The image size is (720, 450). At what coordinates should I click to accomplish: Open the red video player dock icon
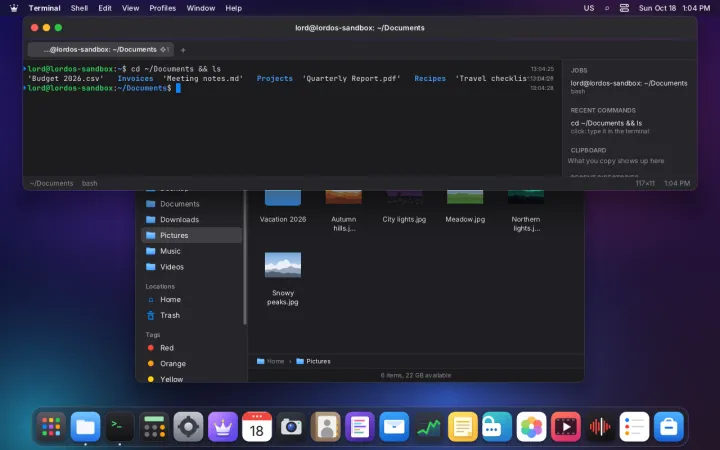tap(565, 427)
